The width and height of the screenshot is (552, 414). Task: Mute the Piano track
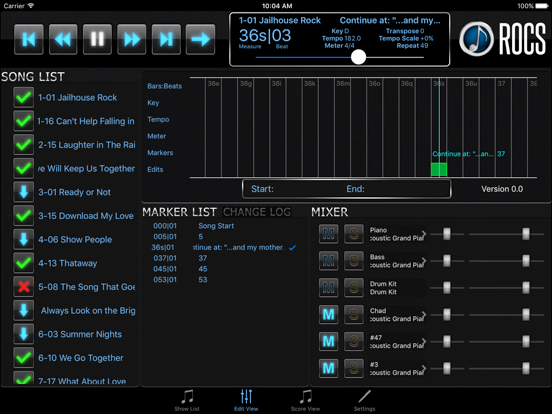click(x=328, y=234)
